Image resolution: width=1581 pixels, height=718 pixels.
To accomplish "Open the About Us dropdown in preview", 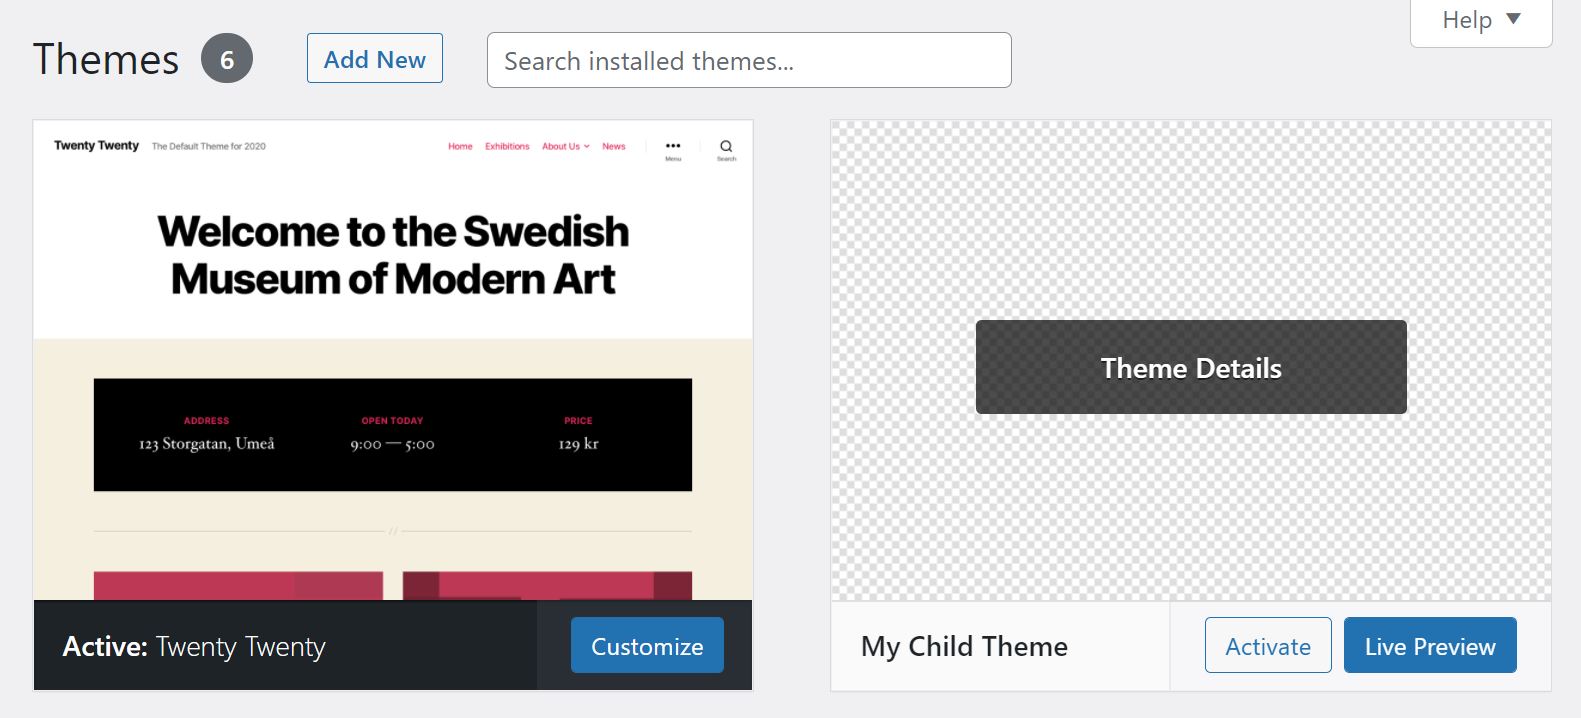I will (565, 146).
